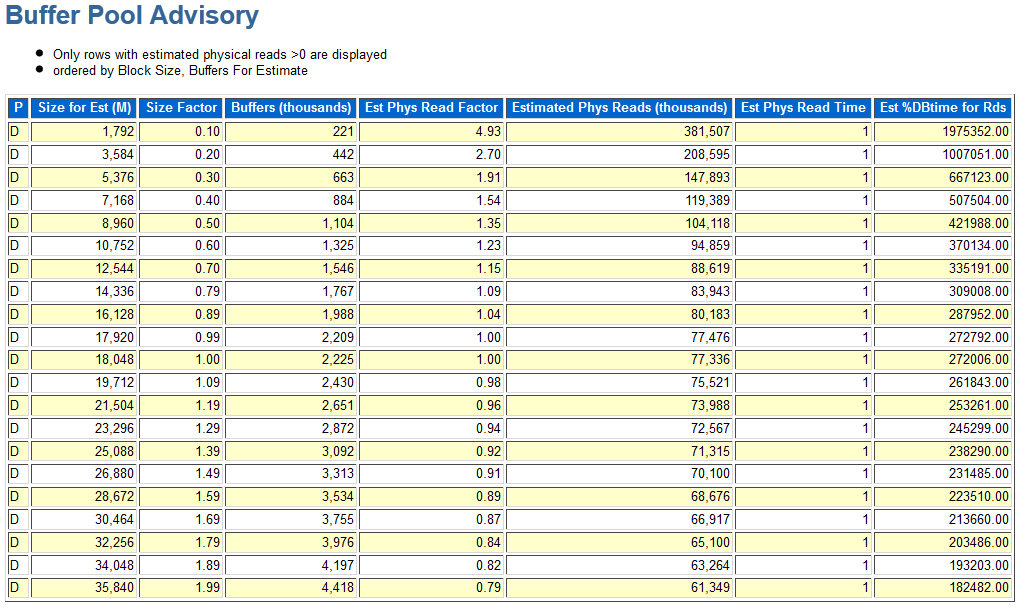Select the size factor 0.99

point(181,337)
